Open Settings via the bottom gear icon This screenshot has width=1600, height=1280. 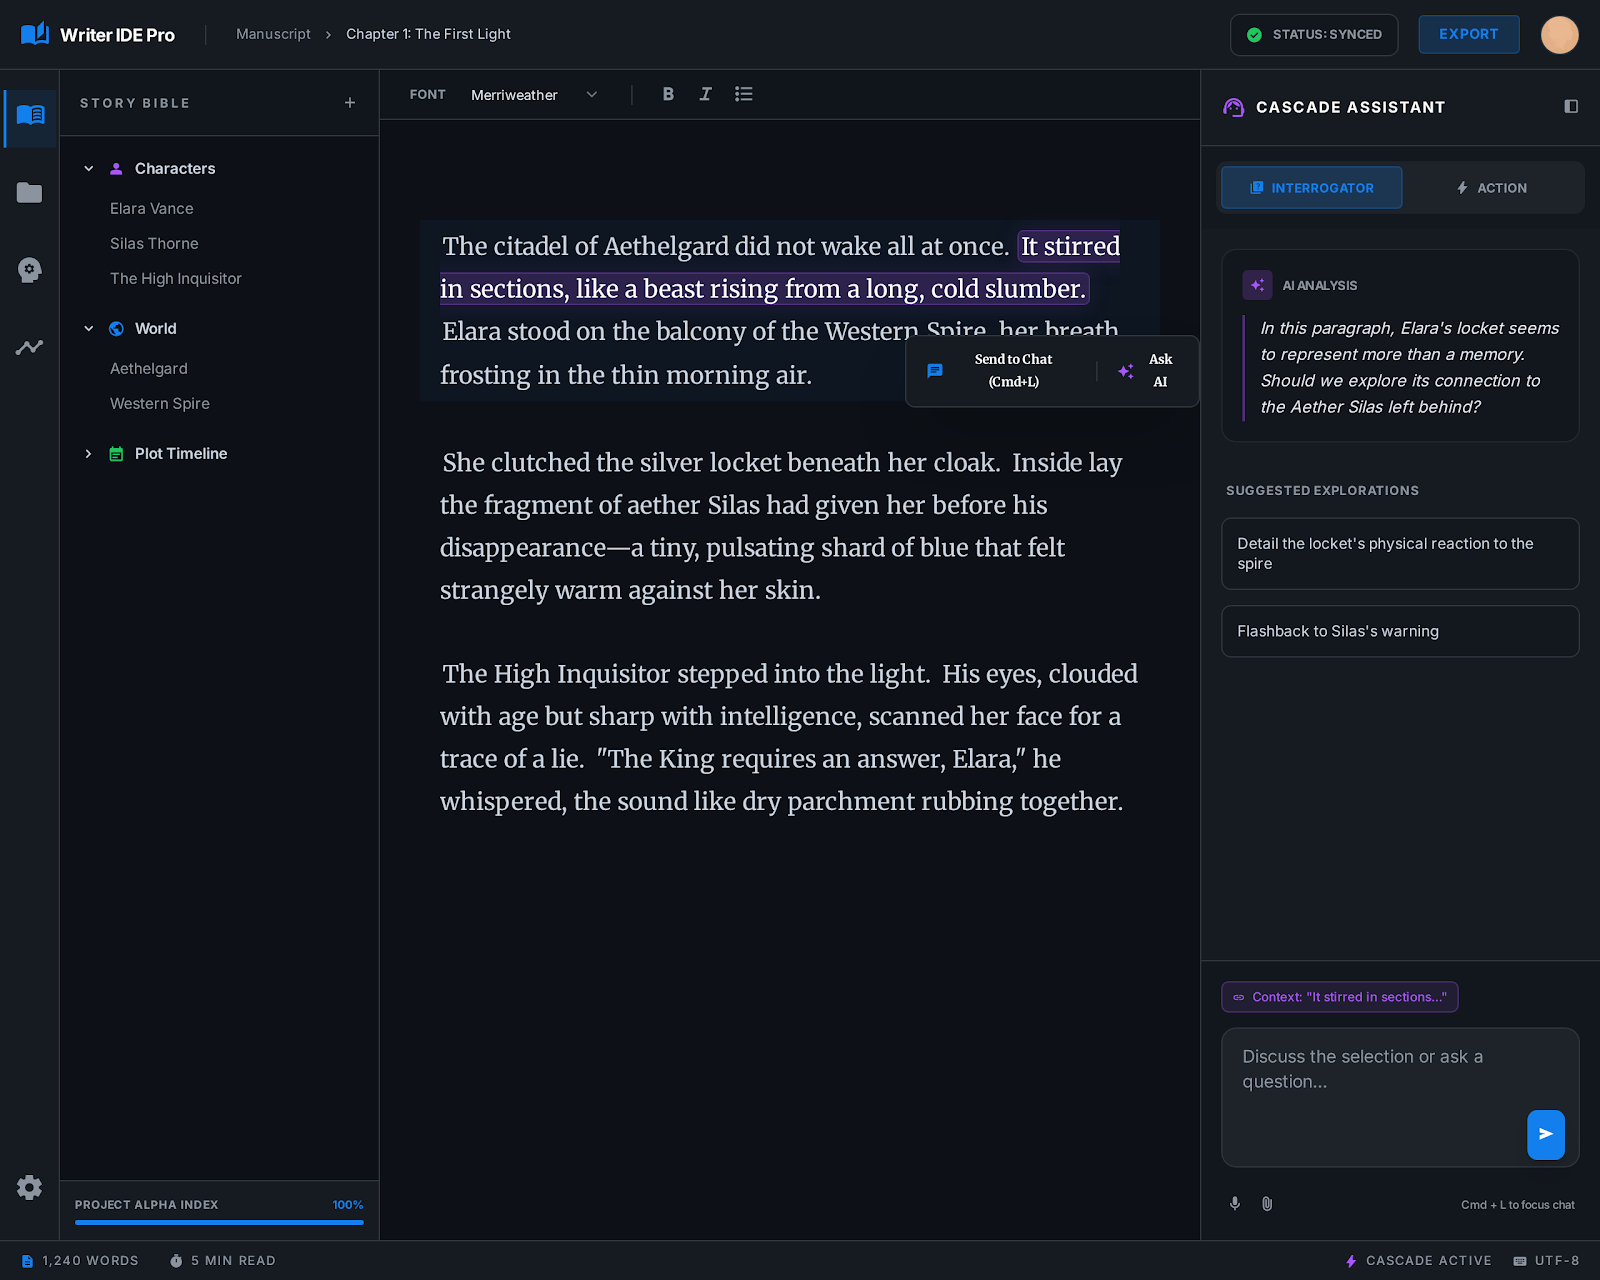(x=29, y=1187)
